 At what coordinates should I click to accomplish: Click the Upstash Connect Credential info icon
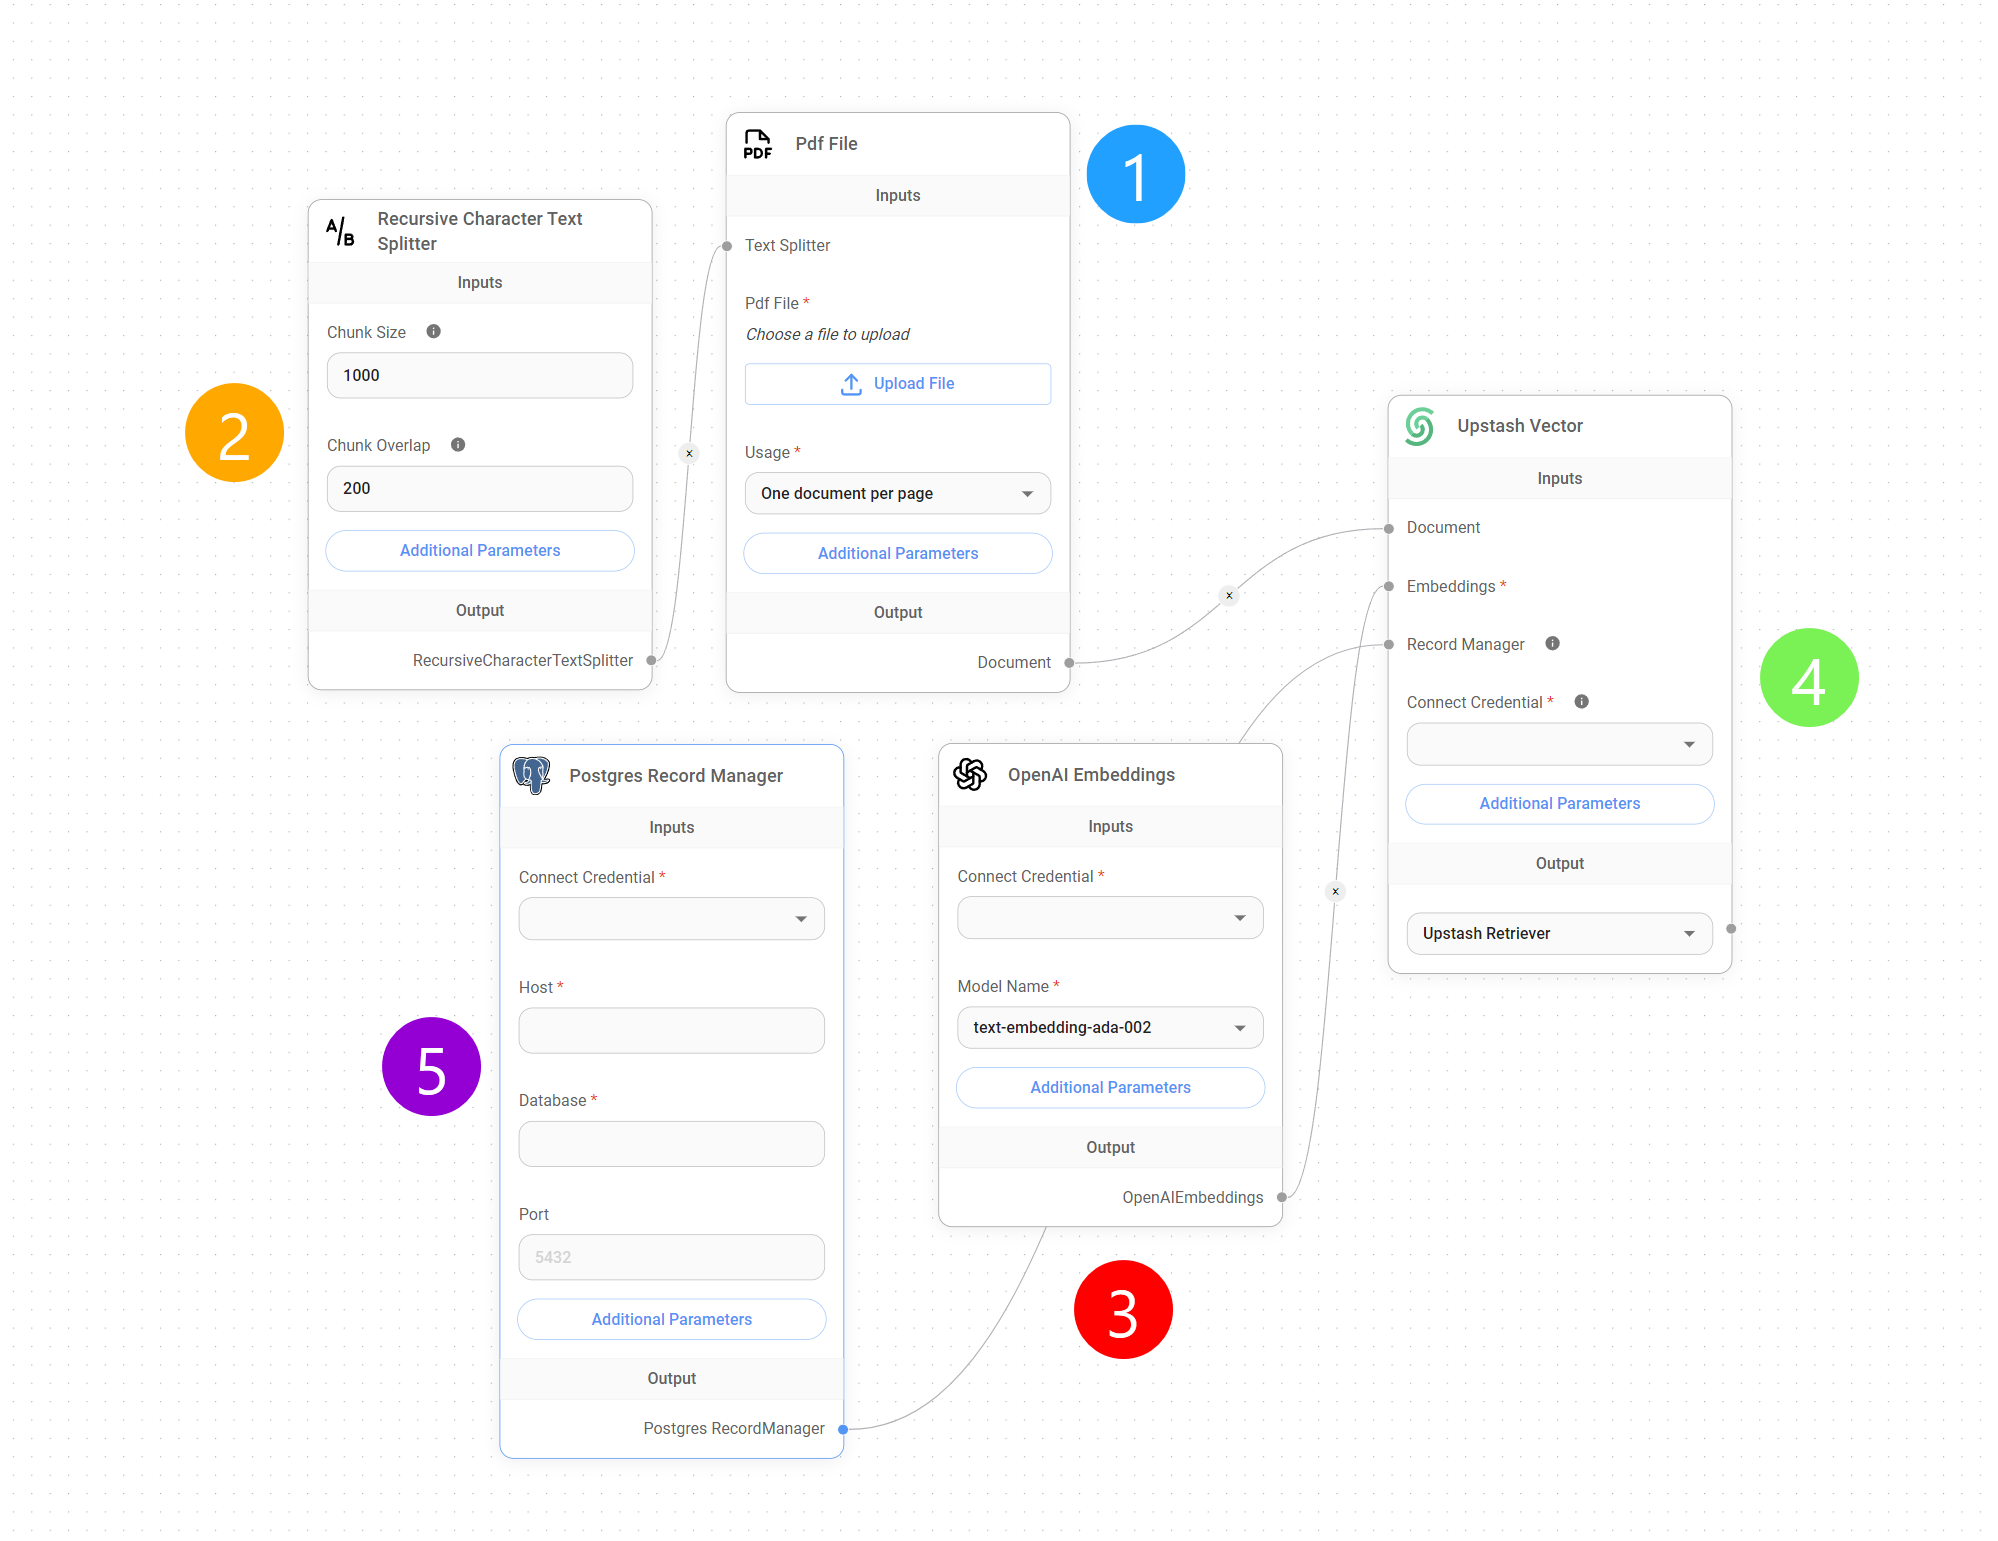click(1581, 702)
